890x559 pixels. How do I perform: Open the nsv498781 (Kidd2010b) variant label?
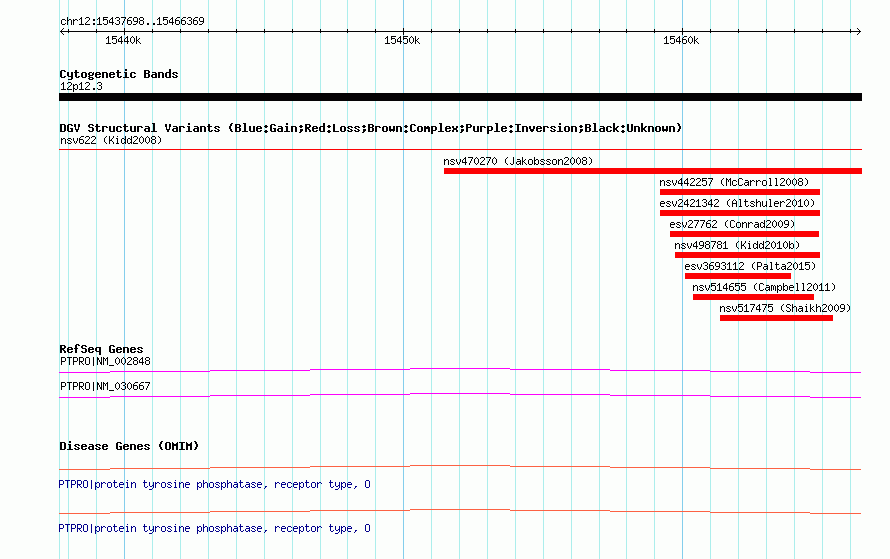coord(737,245)
